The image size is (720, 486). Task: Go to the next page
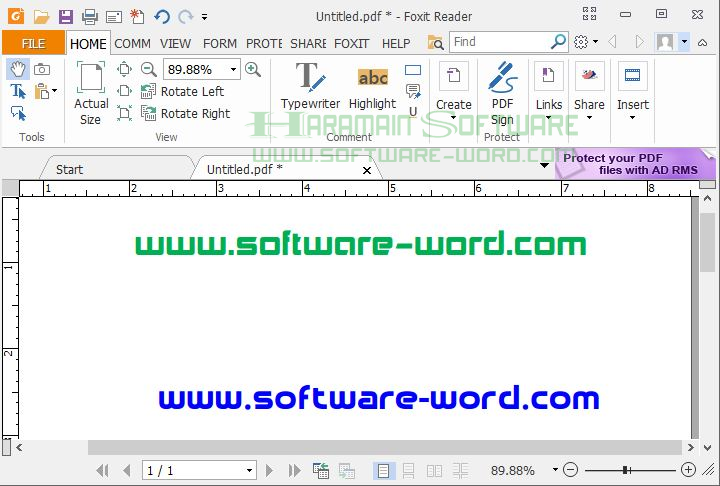point(270,470)
